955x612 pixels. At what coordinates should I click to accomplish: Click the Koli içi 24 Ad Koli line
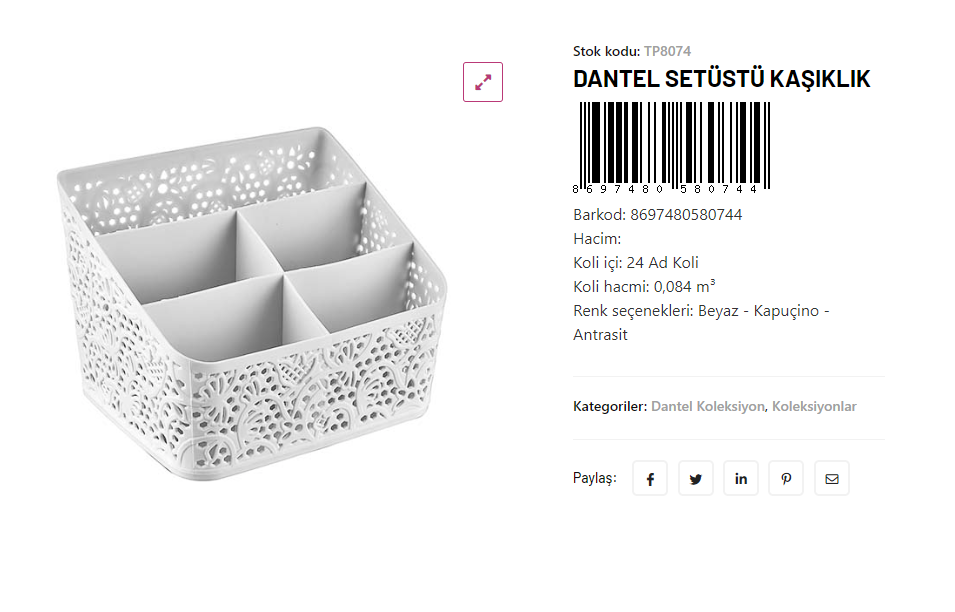coord(636,263)
